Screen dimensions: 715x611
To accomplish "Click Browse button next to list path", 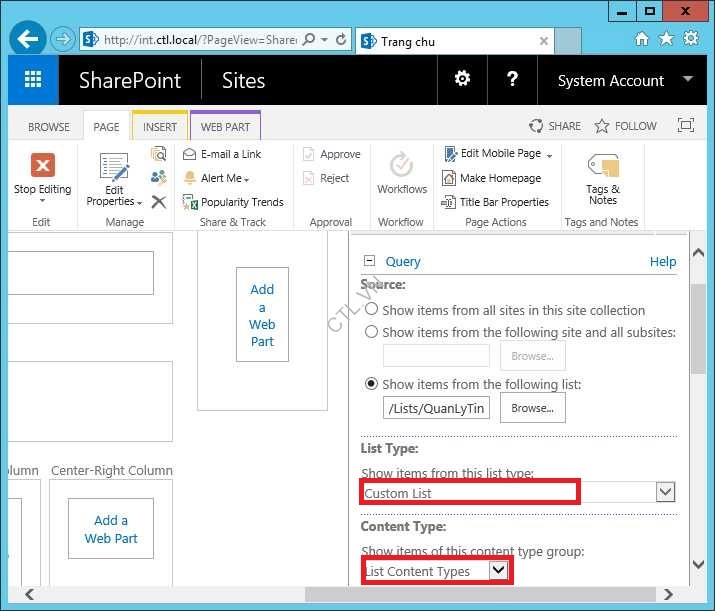I will coord(532,408).
